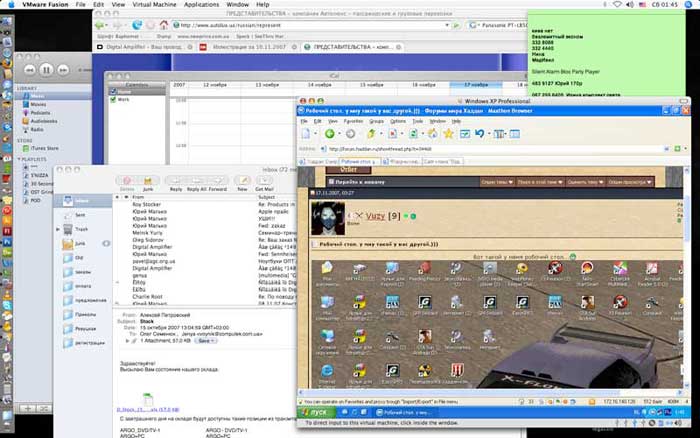This screenshot has width=700, height=438.
Task: Select Radio in the iTunes sidebar
Action: point(37,129)
